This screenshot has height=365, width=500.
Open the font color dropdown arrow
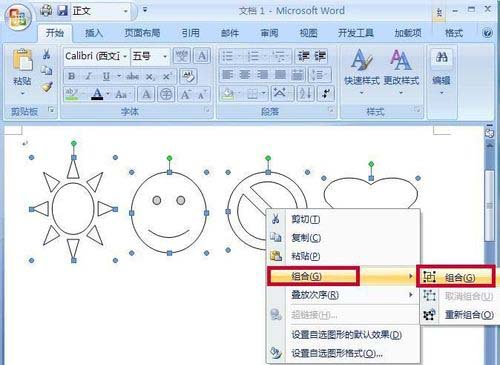tap(108, 94)
